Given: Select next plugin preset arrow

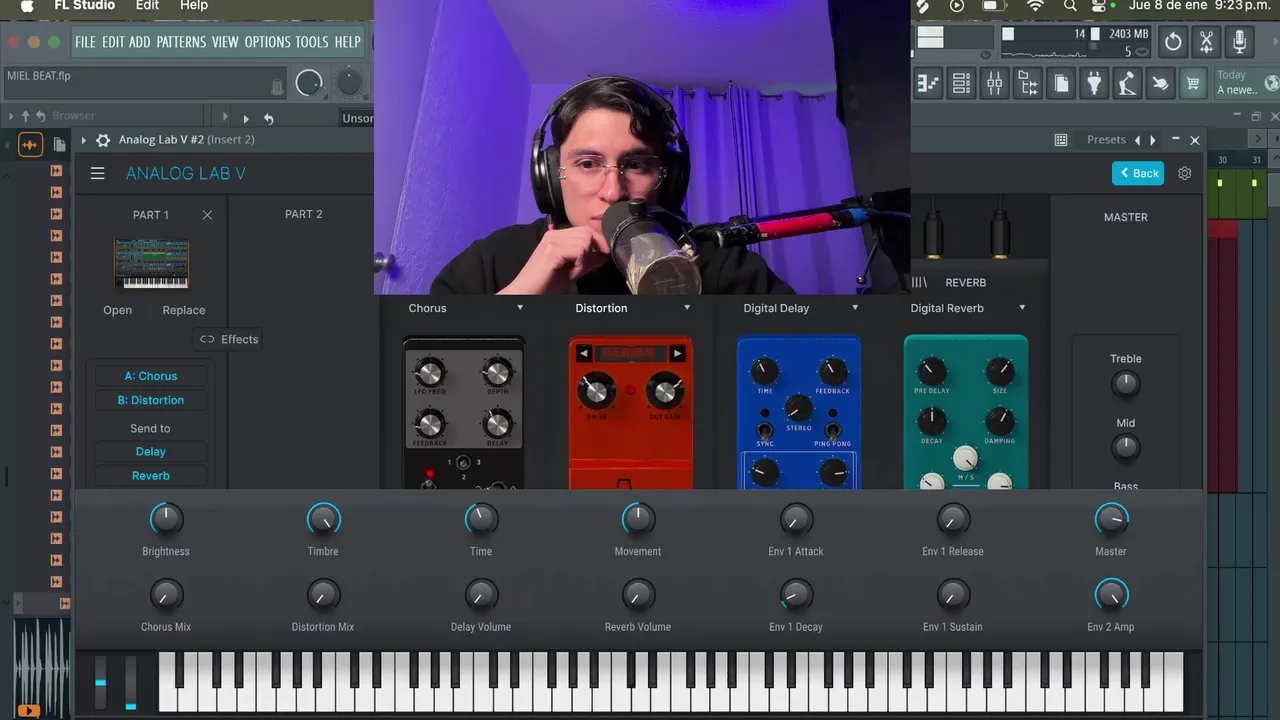Looking at the screenshot, I should (x=1153, y=140).
